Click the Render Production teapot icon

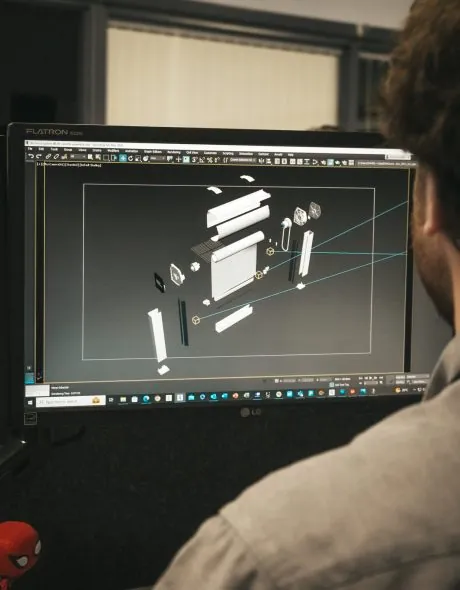click(337, 163)
